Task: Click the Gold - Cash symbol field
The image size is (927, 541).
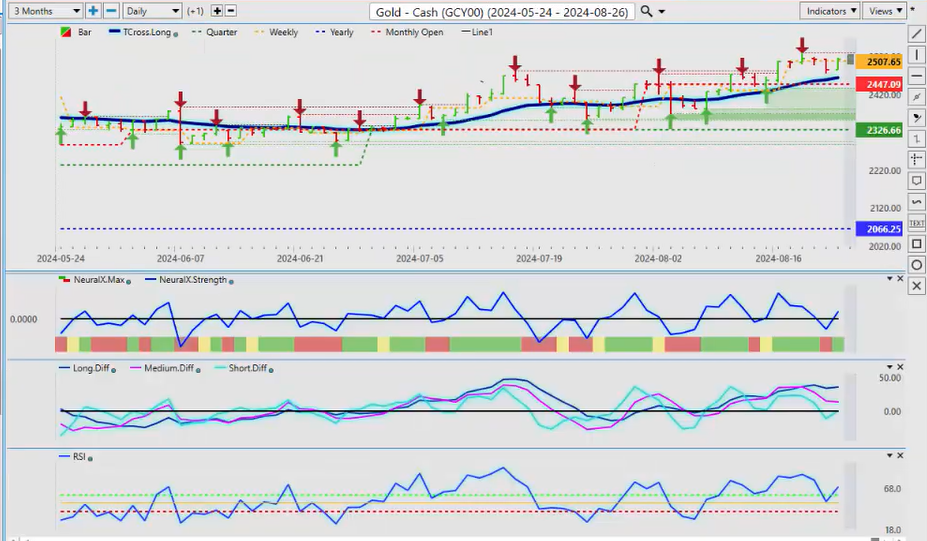Action: [x=501, y=11]
